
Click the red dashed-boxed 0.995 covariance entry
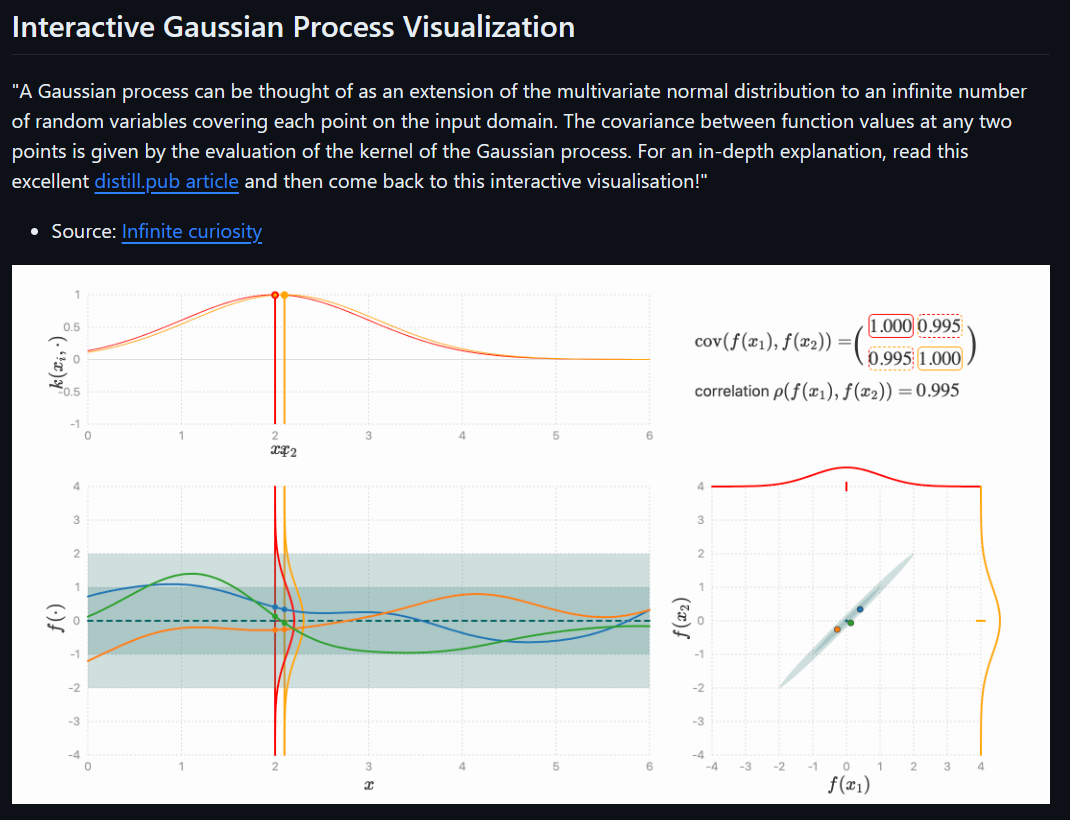(x=939, y=325)
